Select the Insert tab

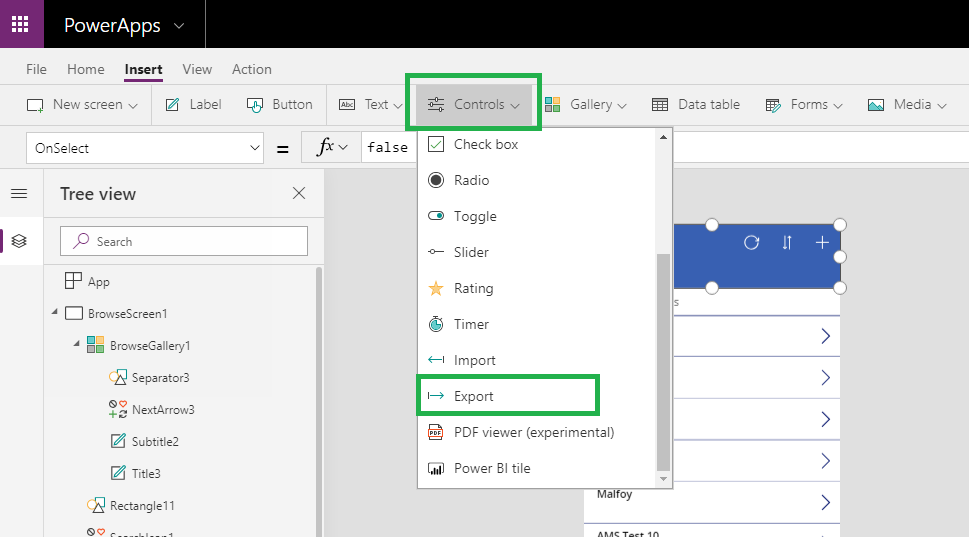point(143,69)
